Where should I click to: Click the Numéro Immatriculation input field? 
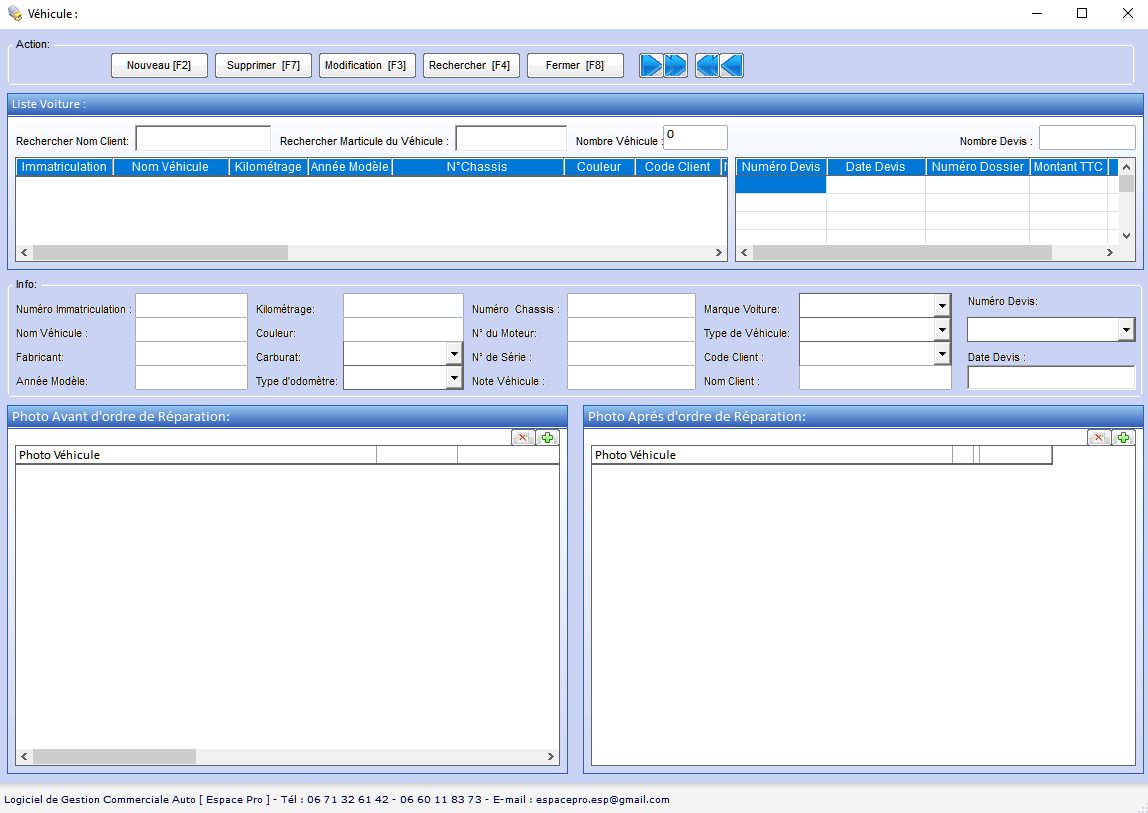coord(191,306)
